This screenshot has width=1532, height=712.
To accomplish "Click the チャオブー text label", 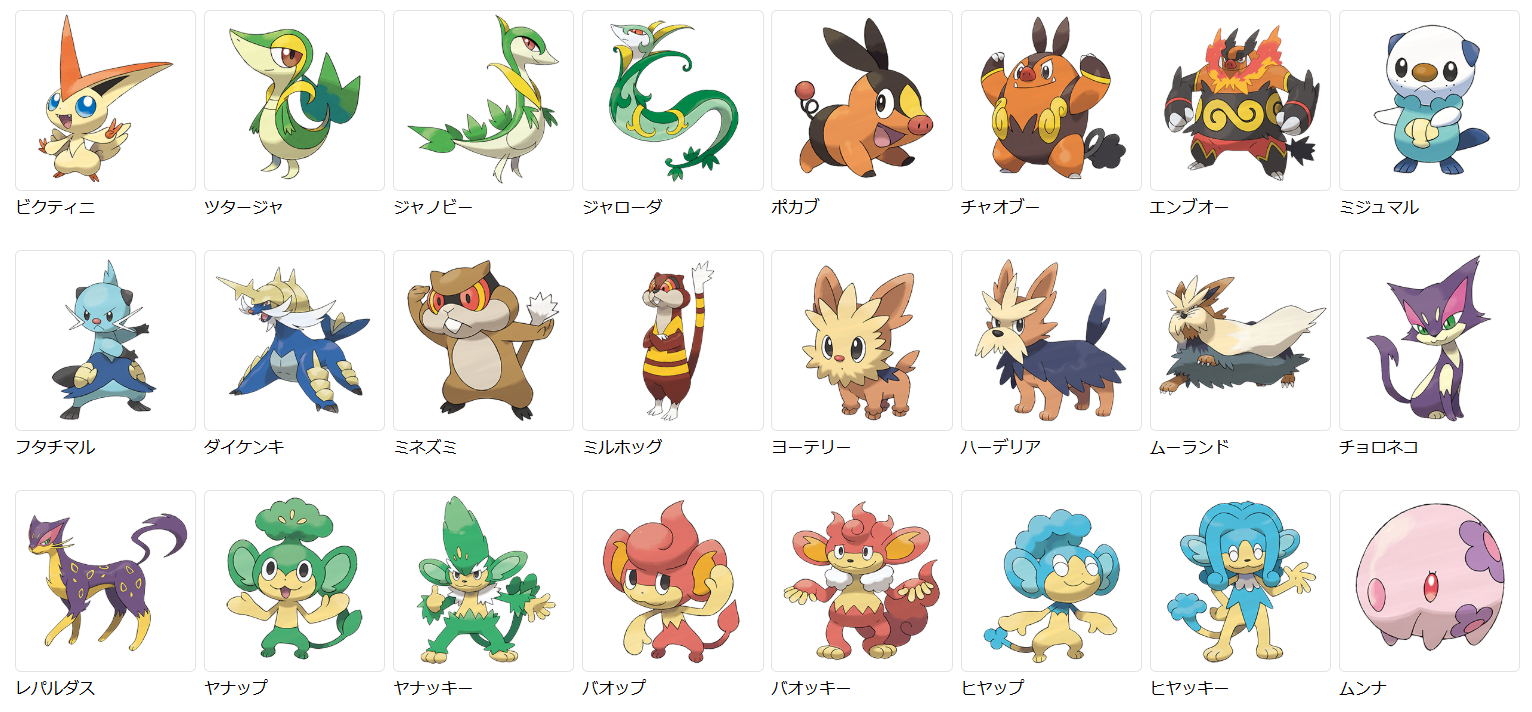I will [x=1000, y=207].
